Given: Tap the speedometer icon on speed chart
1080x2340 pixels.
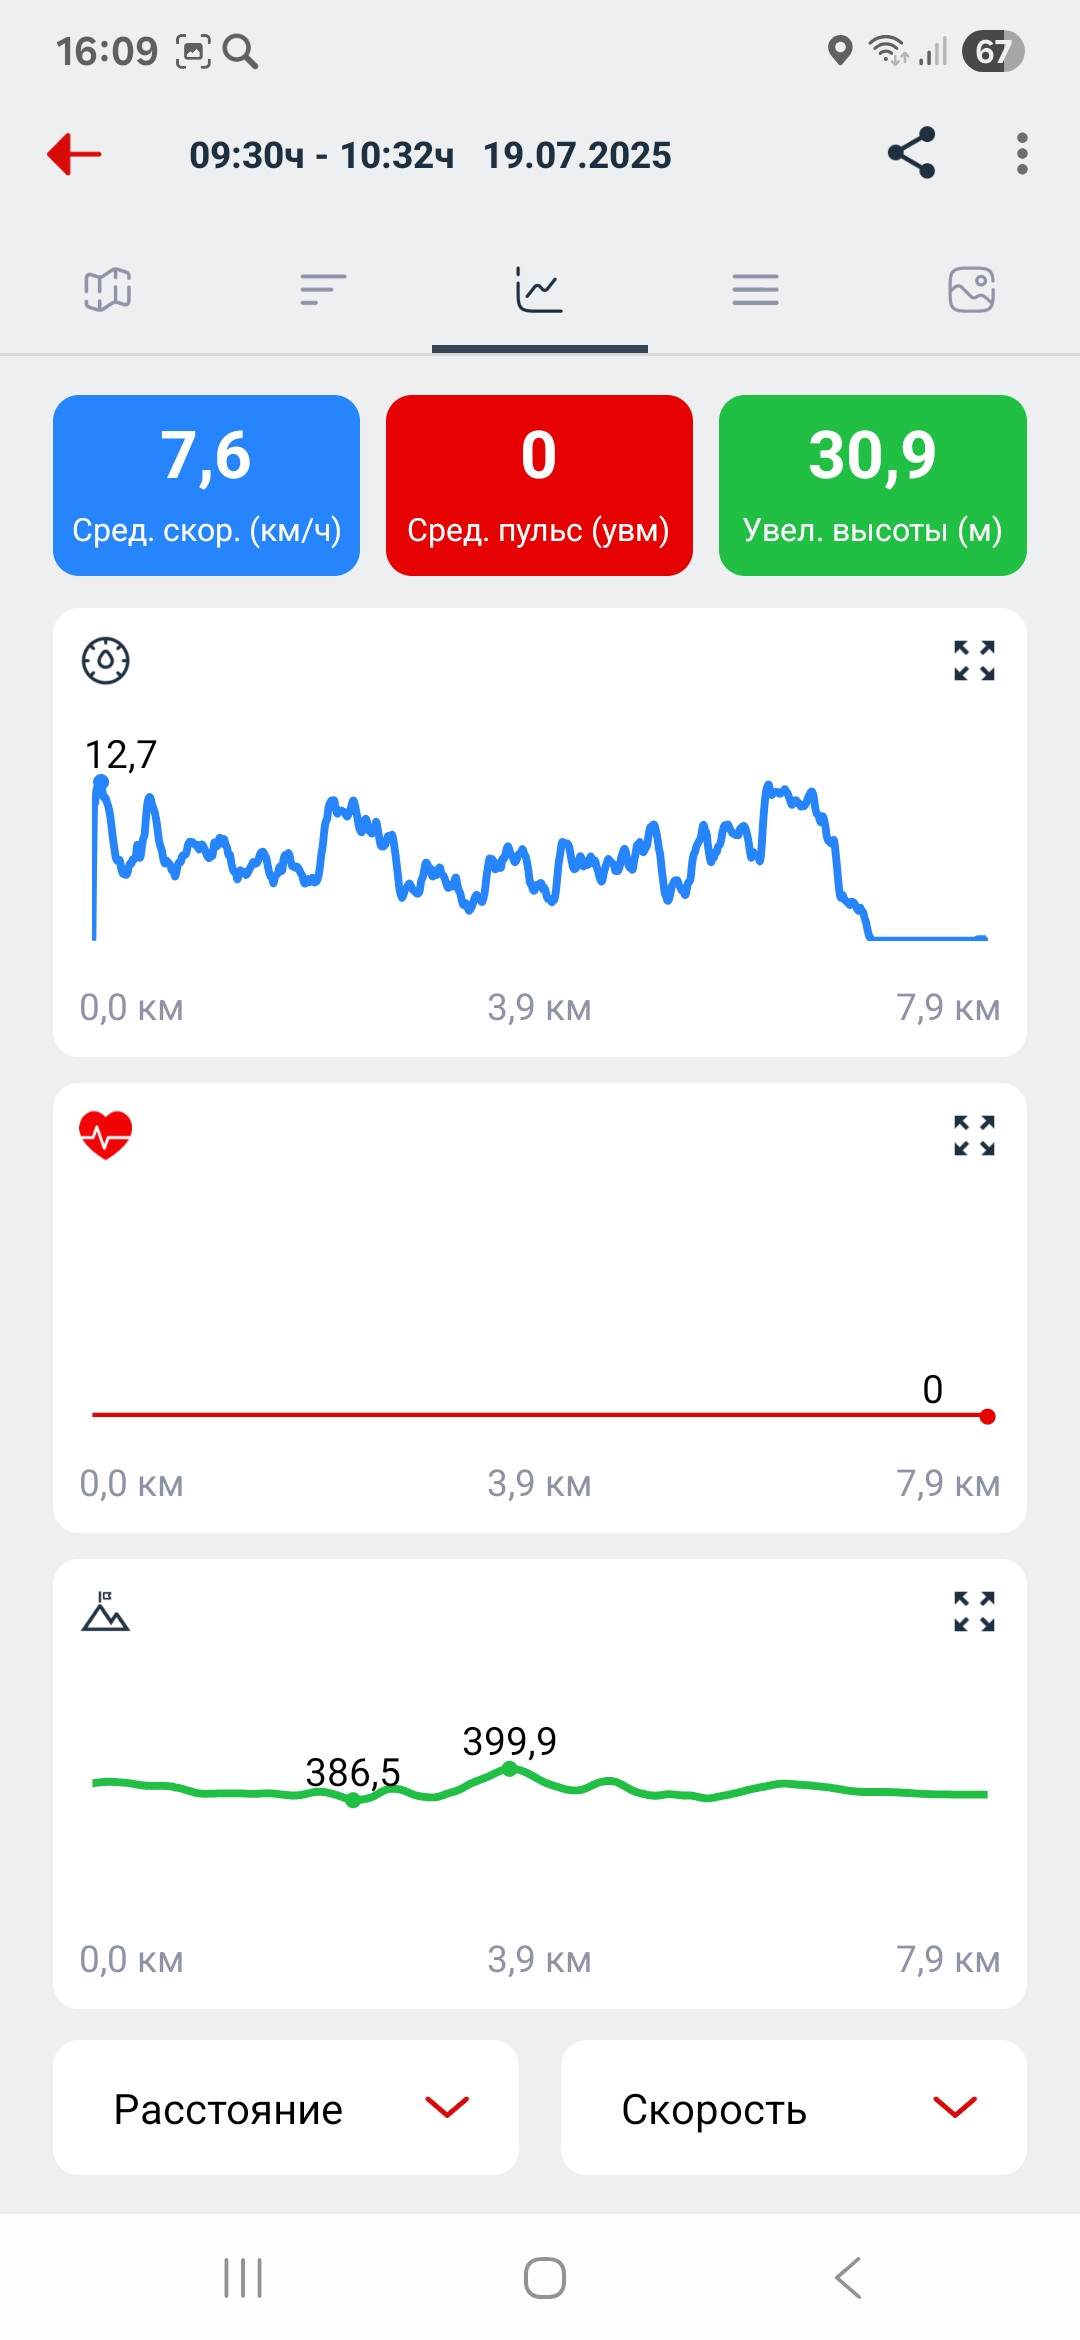Looking at the screenshot, I should tap(105, 661).
